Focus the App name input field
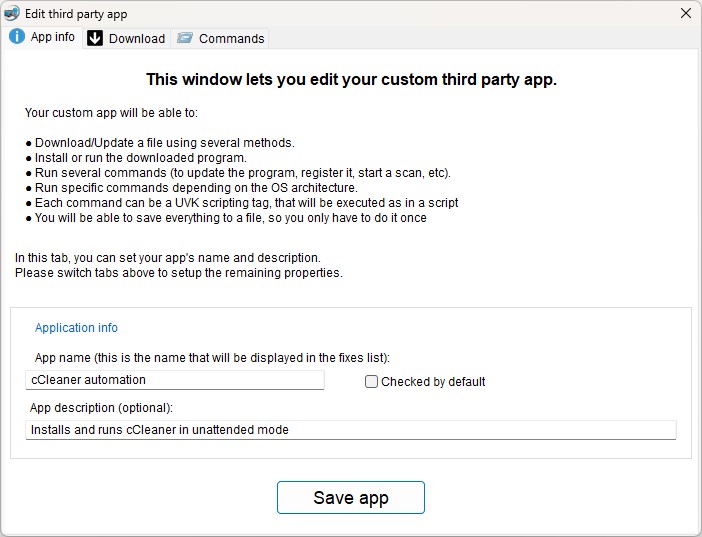Screen dimensions: 702x537 tap(175, 380)
